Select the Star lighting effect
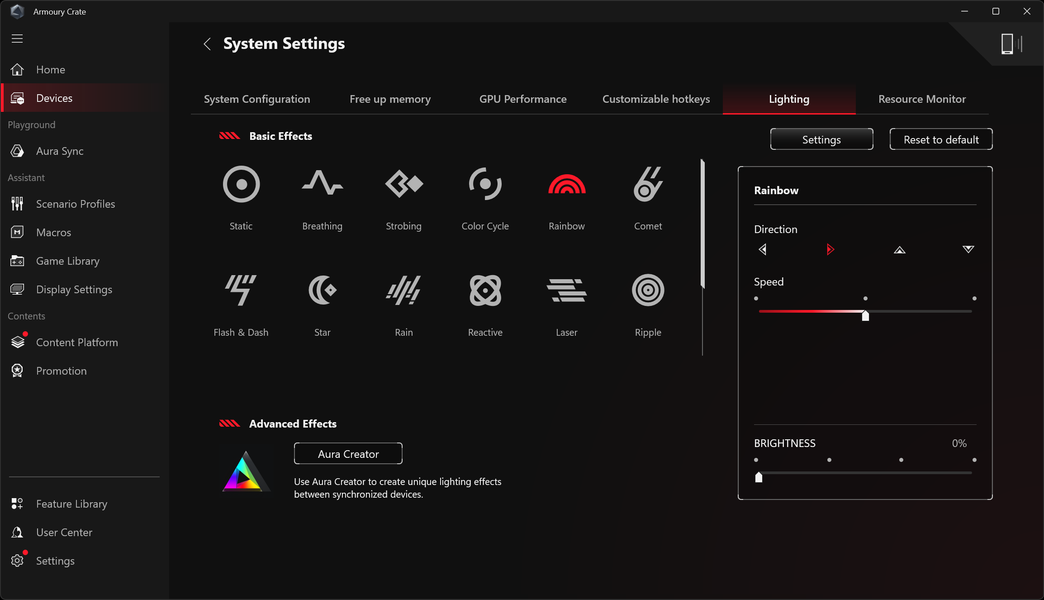The height and width of the screenshot is (600, 1044). click(x=322, y=304)
